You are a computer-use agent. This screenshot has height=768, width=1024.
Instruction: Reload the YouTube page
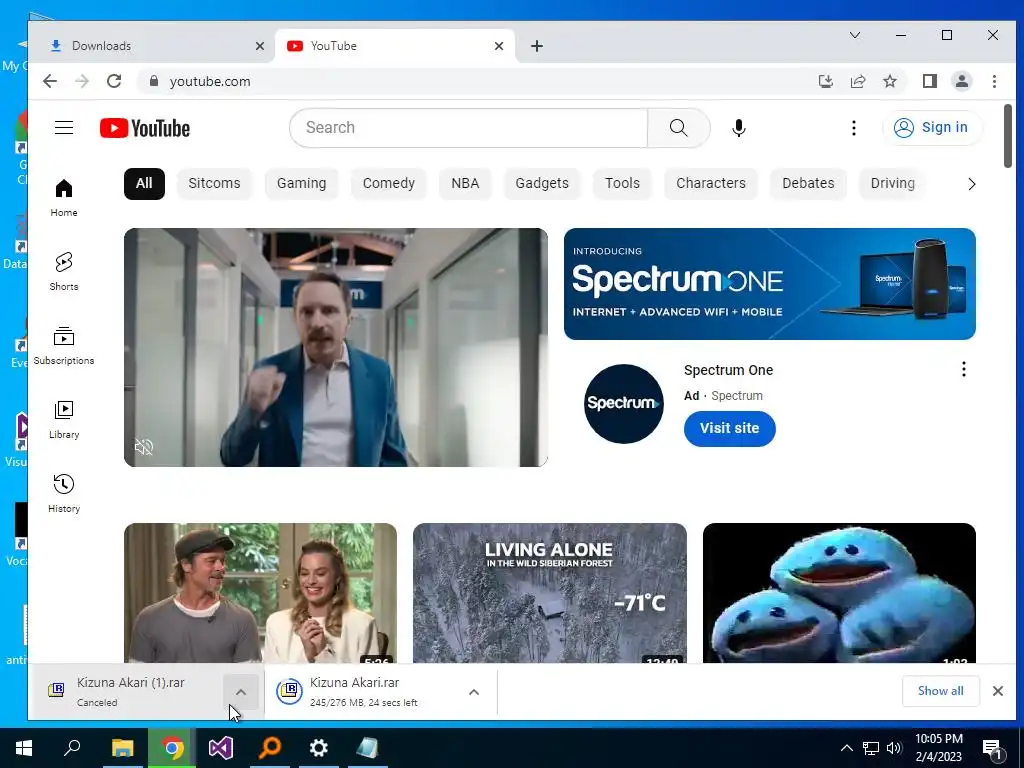114,81
